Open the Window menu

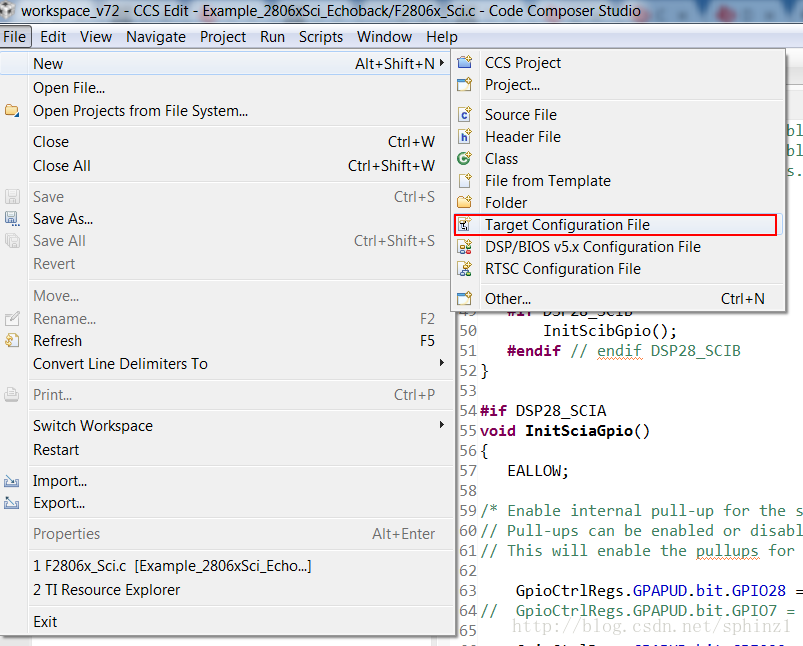click(x=384, y=37)
